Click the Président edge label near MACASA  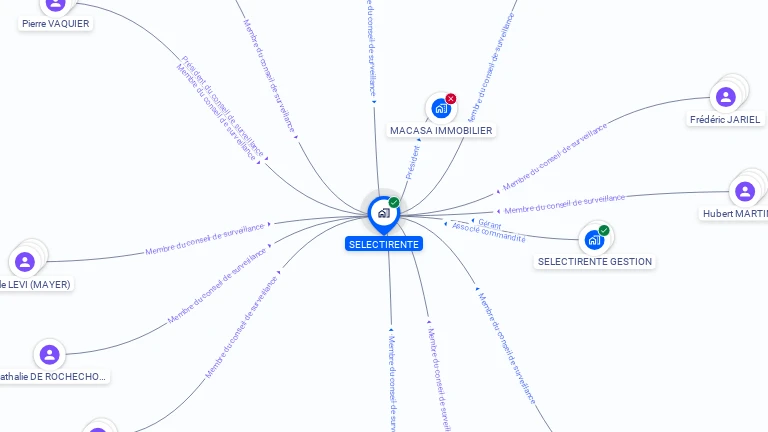412,163
